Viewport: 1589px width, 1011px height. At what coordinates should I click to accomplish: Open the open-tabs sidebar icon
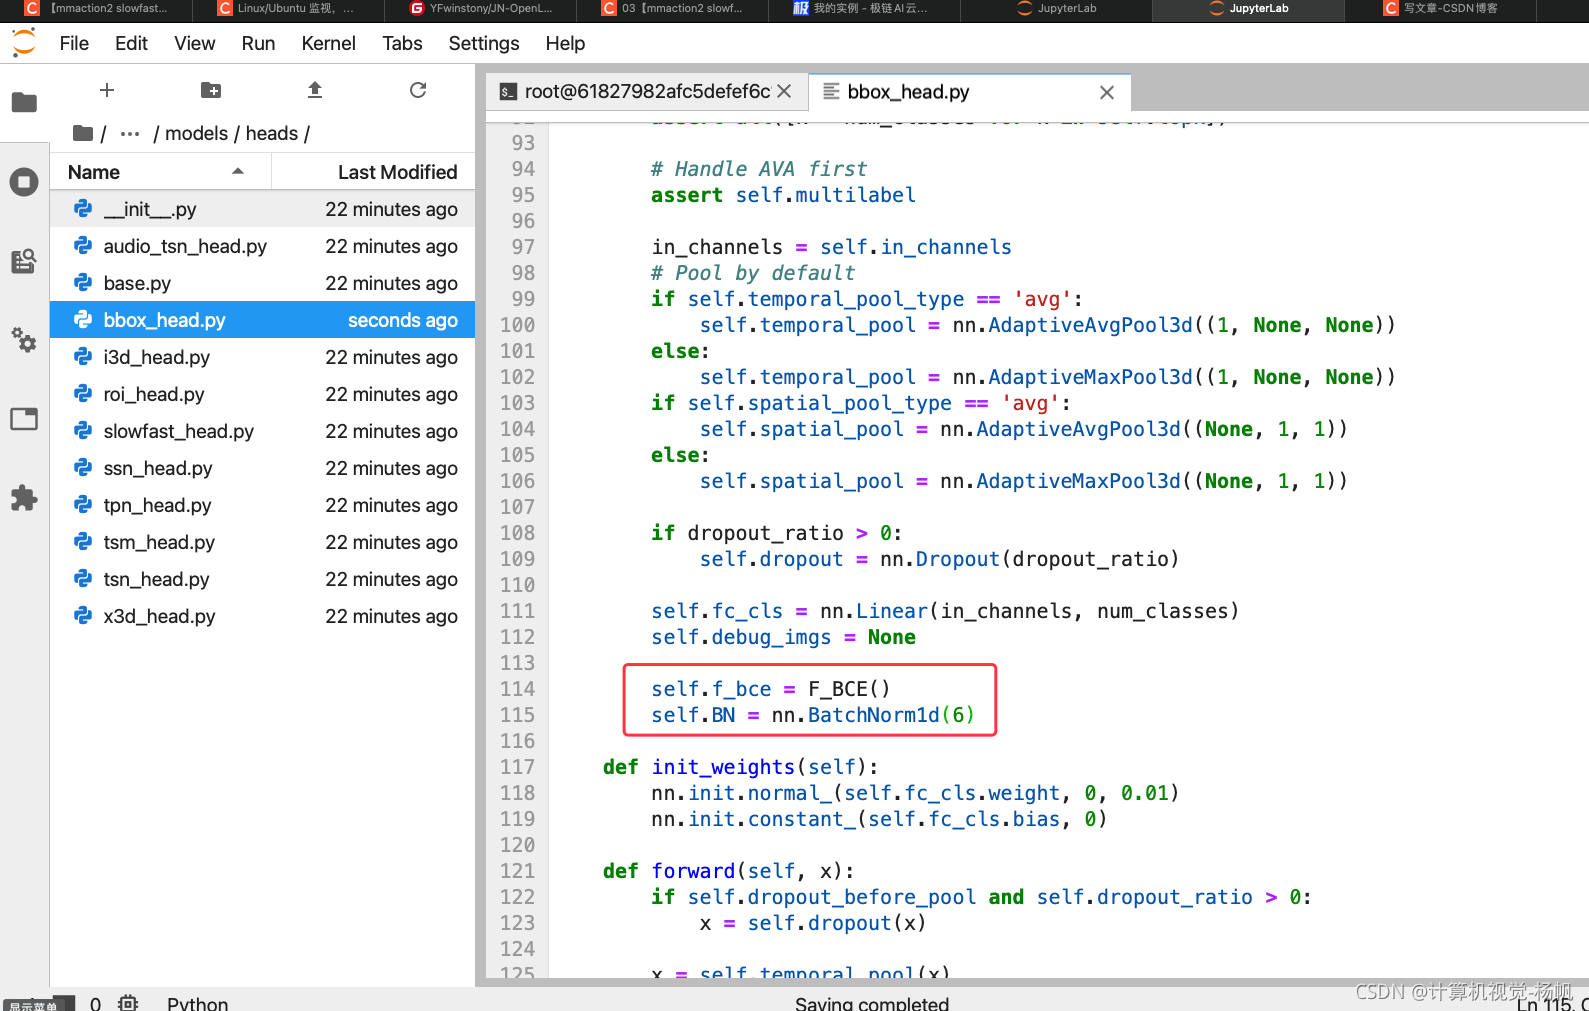pyautogui.click(x=24, y=419)
